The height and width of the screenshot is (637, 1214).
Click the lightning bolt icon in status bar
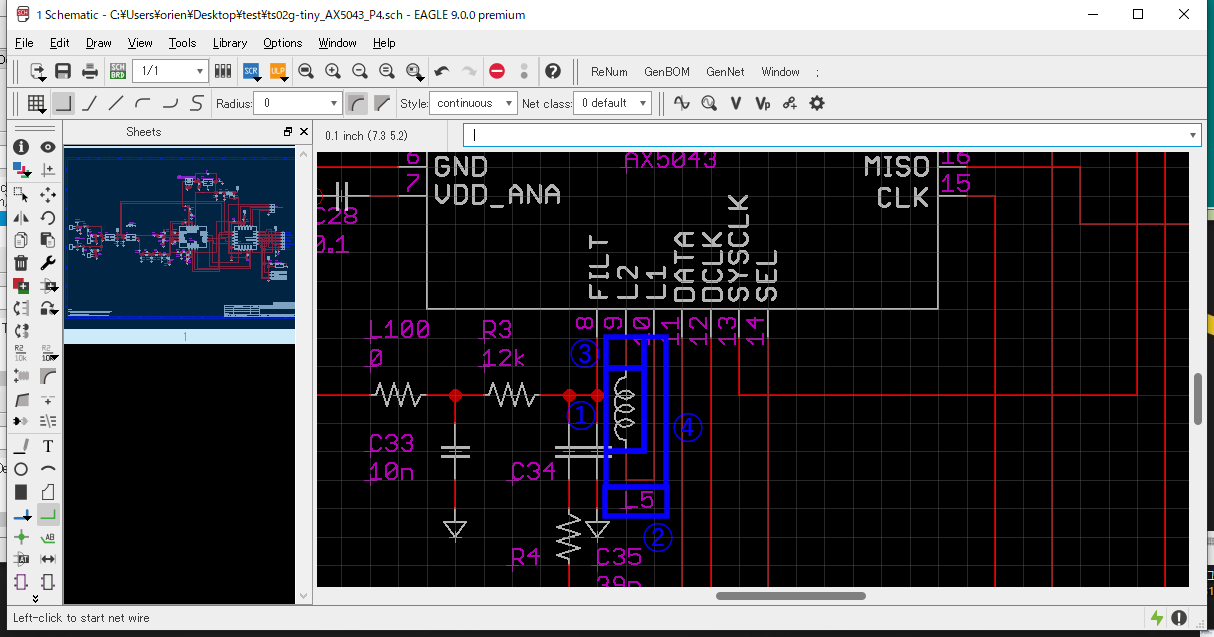coord(1157,618)
